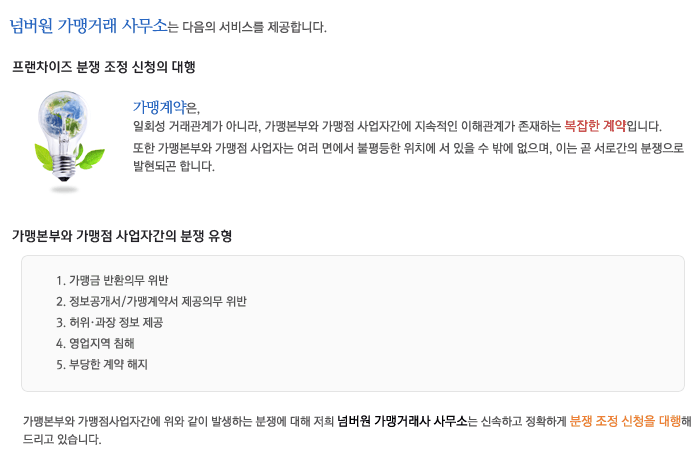Click the blue 넘버원 가맹거래 사무소 title

coord(88,26)
